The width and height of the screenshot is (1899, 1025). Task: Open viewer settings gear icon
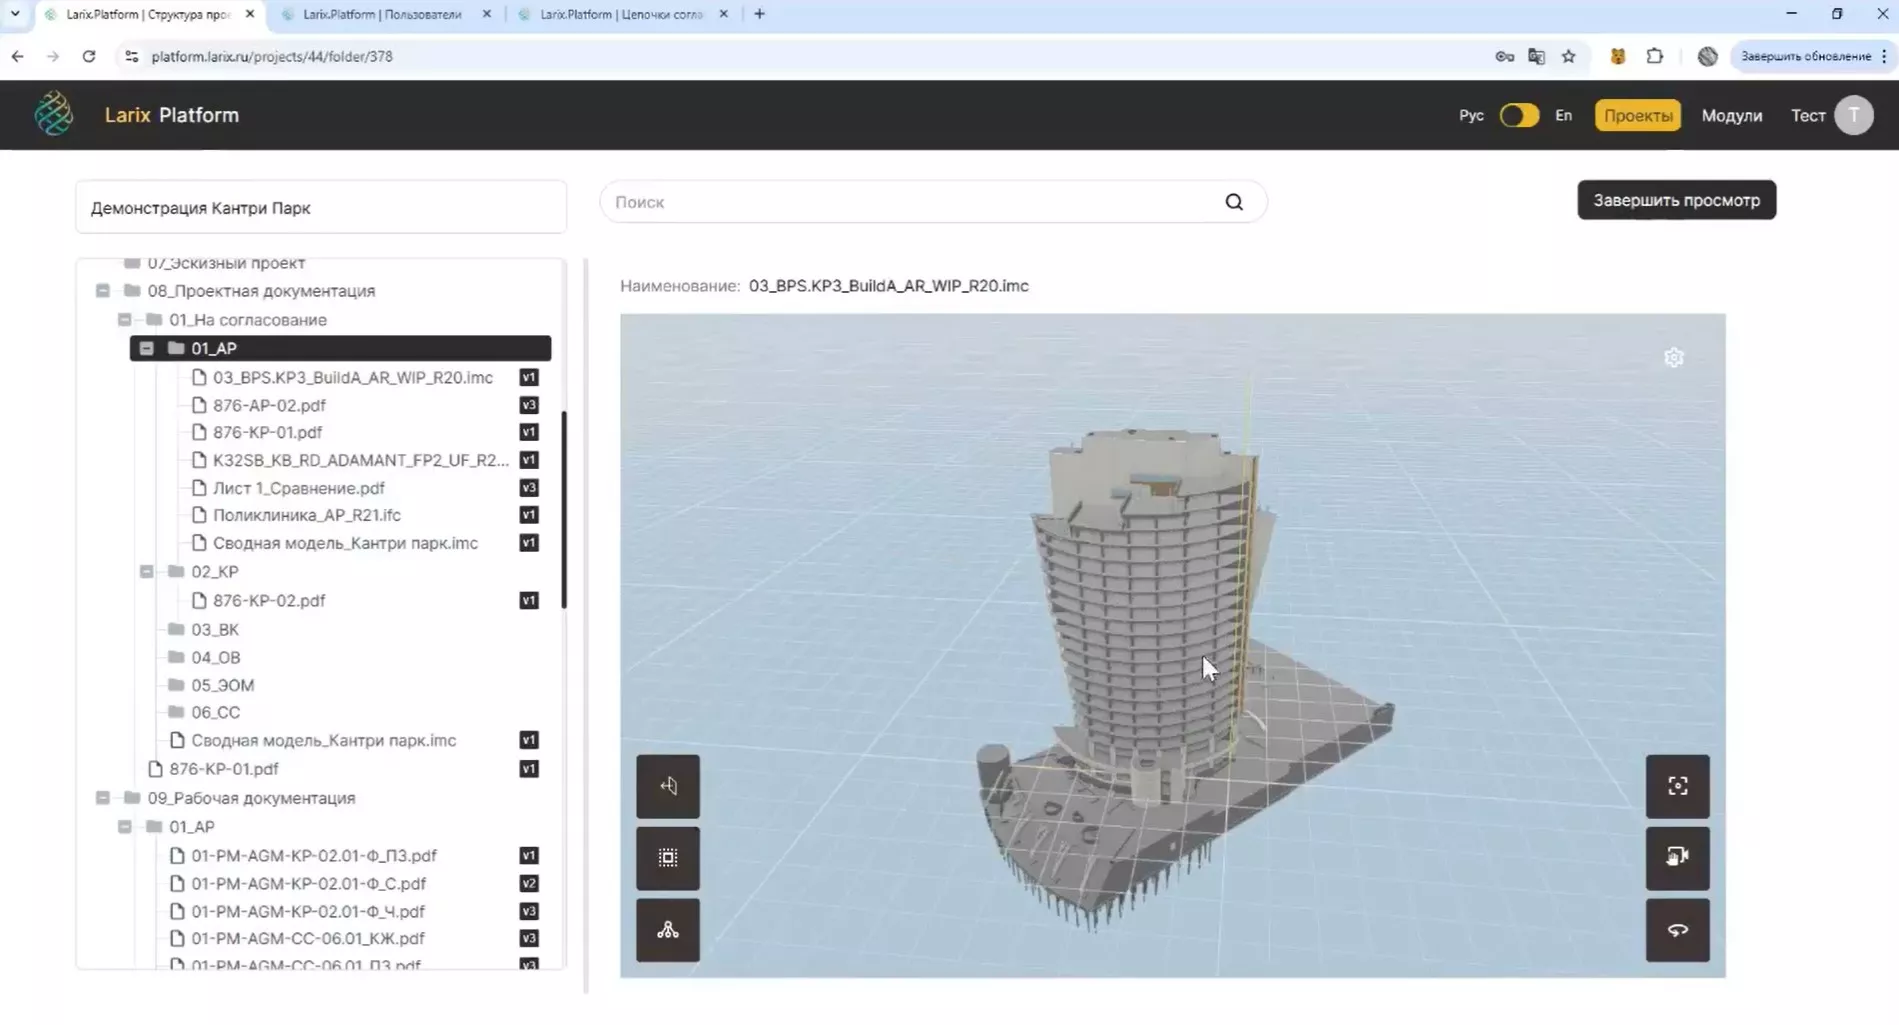point(1673,358)
